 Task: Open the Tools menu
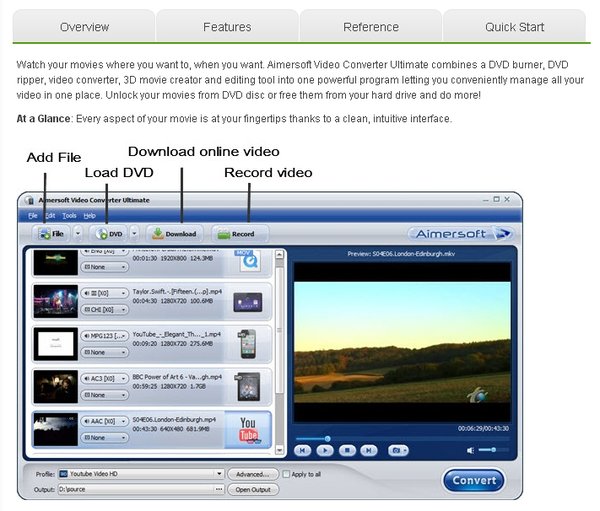[x=69, y=216]
